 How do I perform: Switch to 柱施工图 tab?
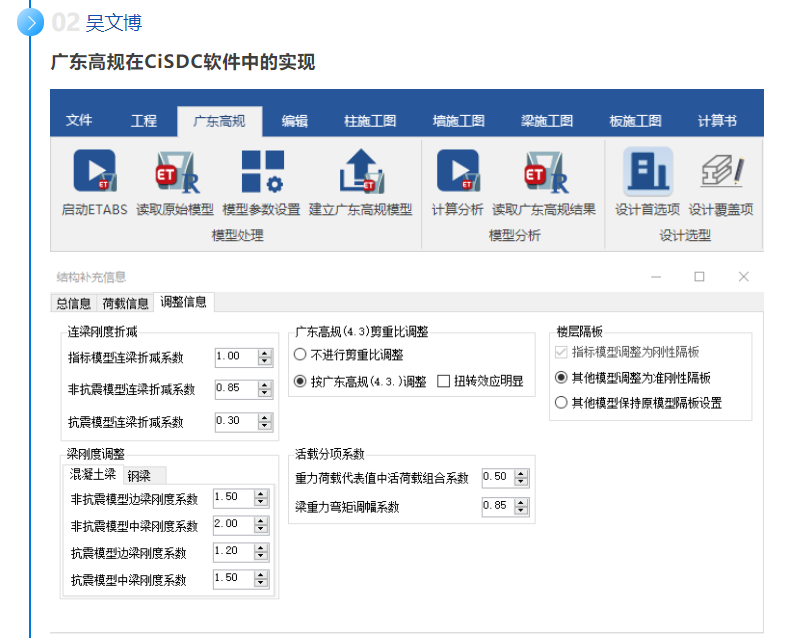click(370, 121)
